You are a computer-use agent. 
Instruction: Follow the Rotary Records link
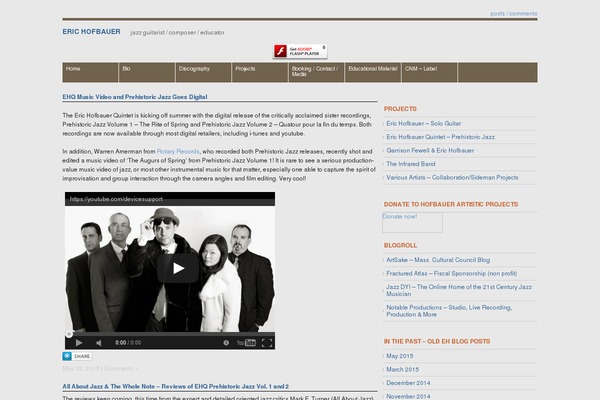coord(178,152)
